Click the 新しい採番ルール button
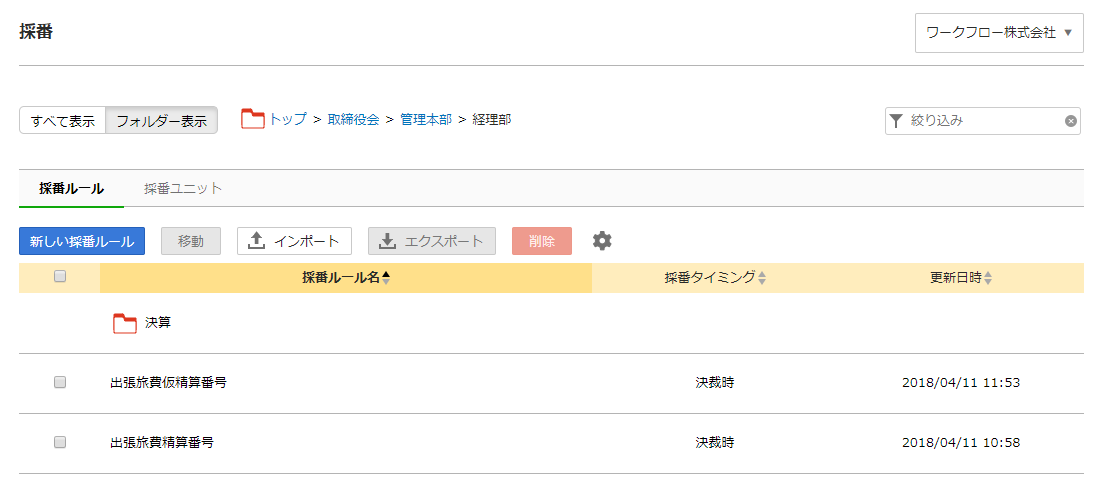This screenshot has height=481, width=1104. 82,241
